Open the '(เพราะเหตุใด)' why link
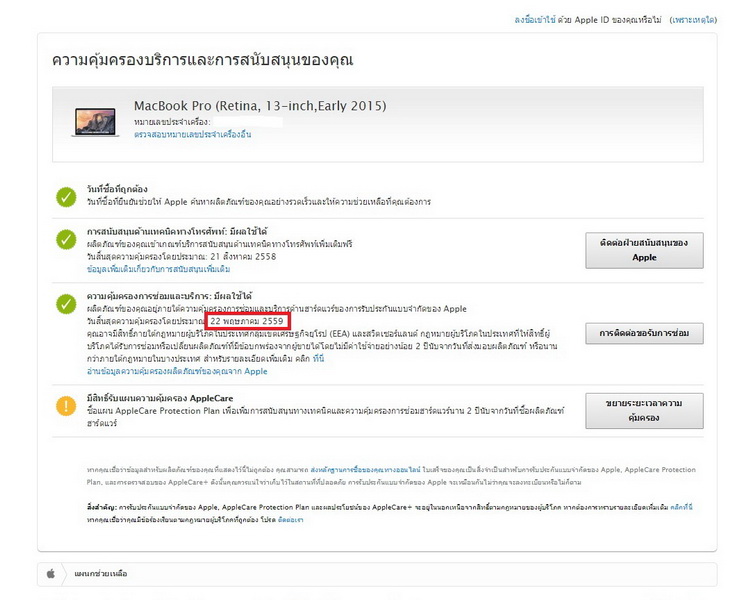 coord(693,20)
